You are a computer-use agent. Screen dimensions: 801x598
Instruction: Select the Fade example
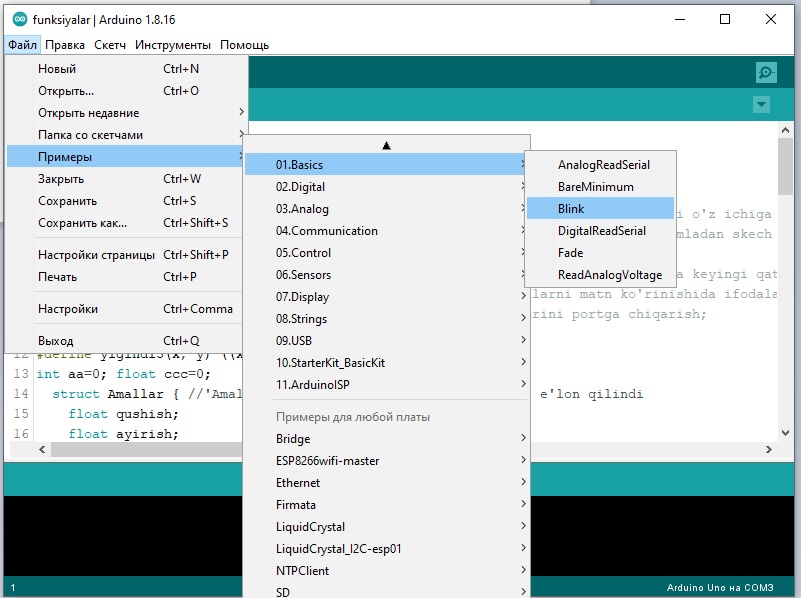pos(570,253)
